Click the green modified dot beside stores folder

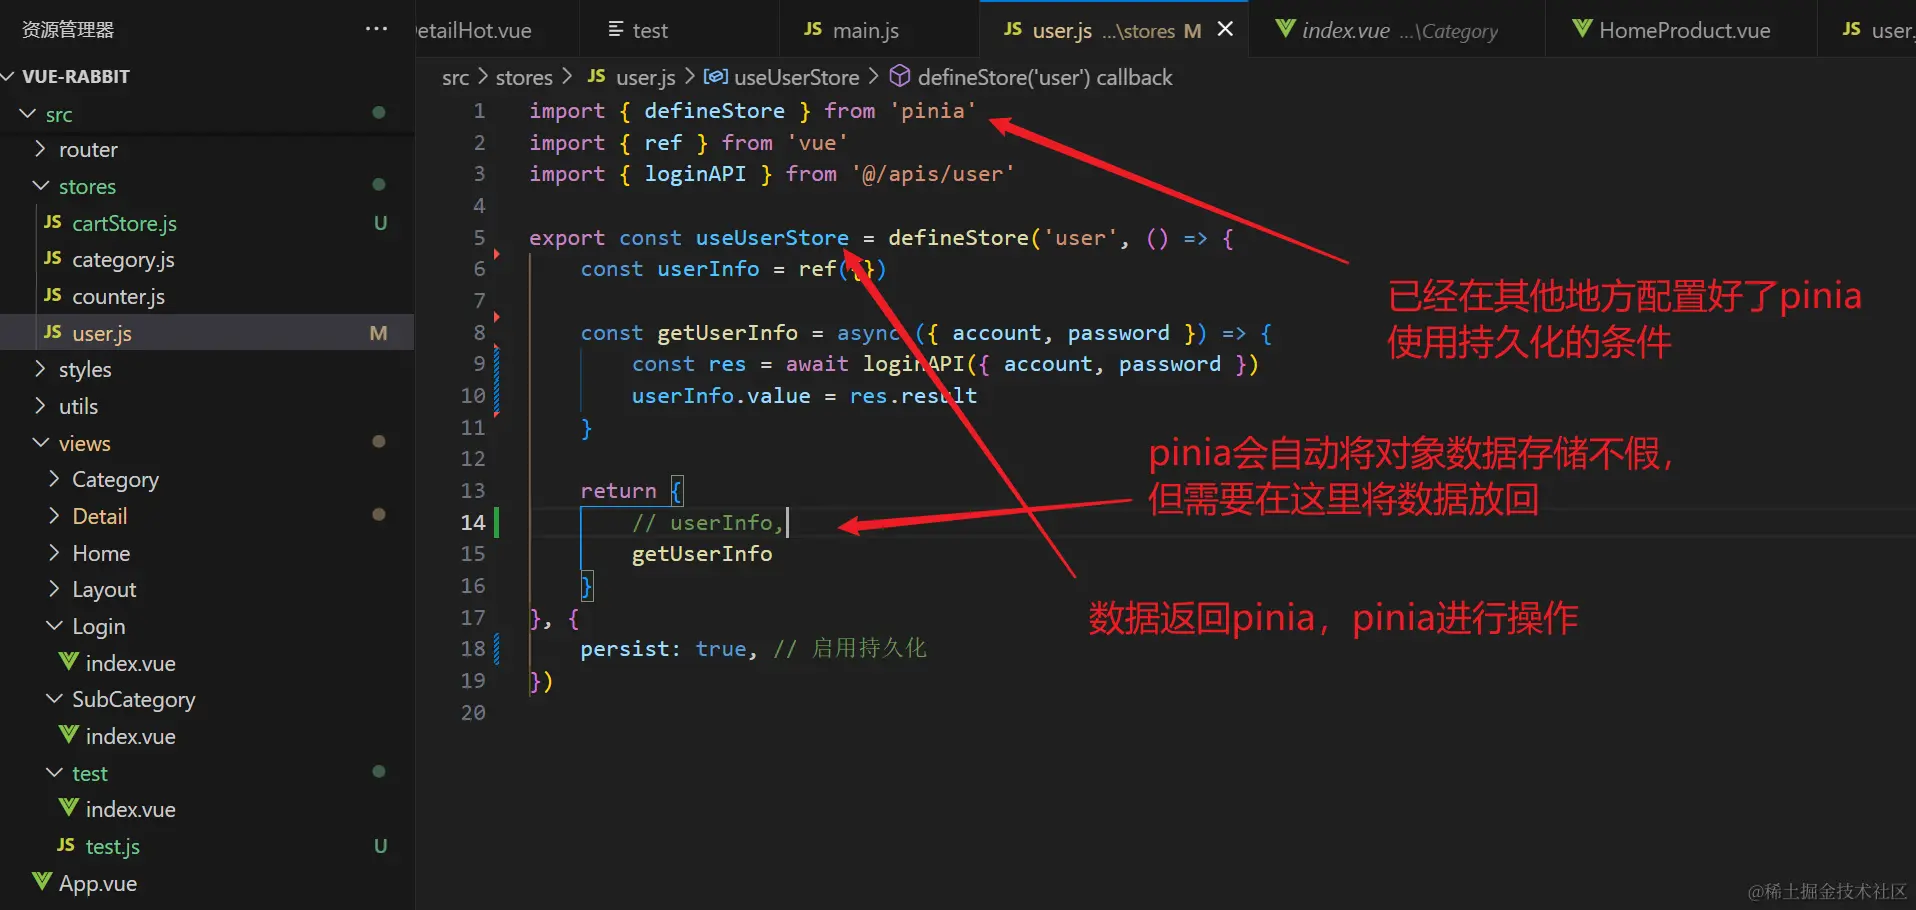pos(378,184)
